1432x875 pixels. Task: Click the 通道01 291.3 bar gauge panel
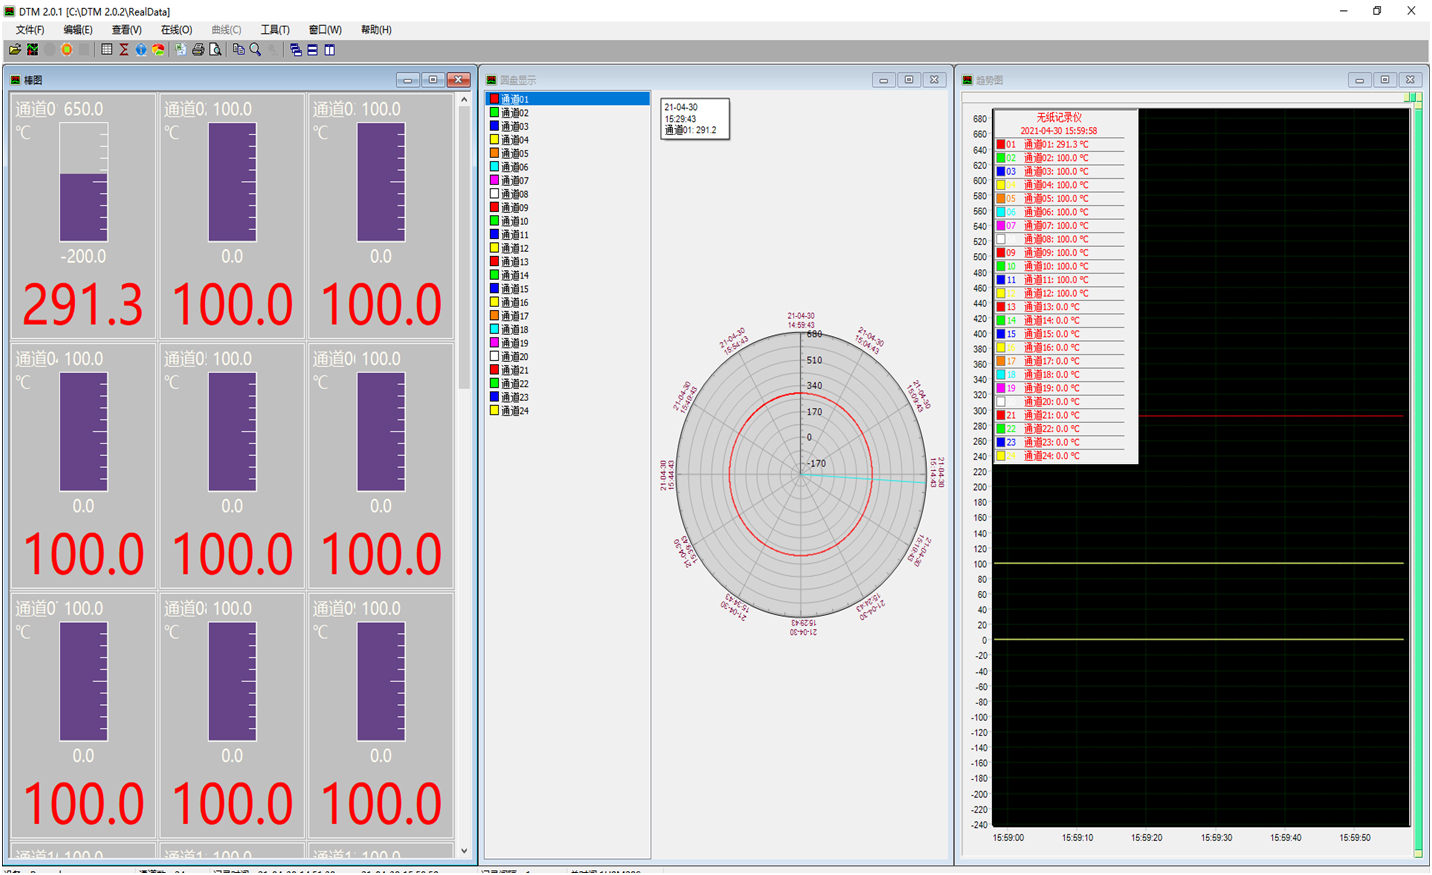coord(83,216)
